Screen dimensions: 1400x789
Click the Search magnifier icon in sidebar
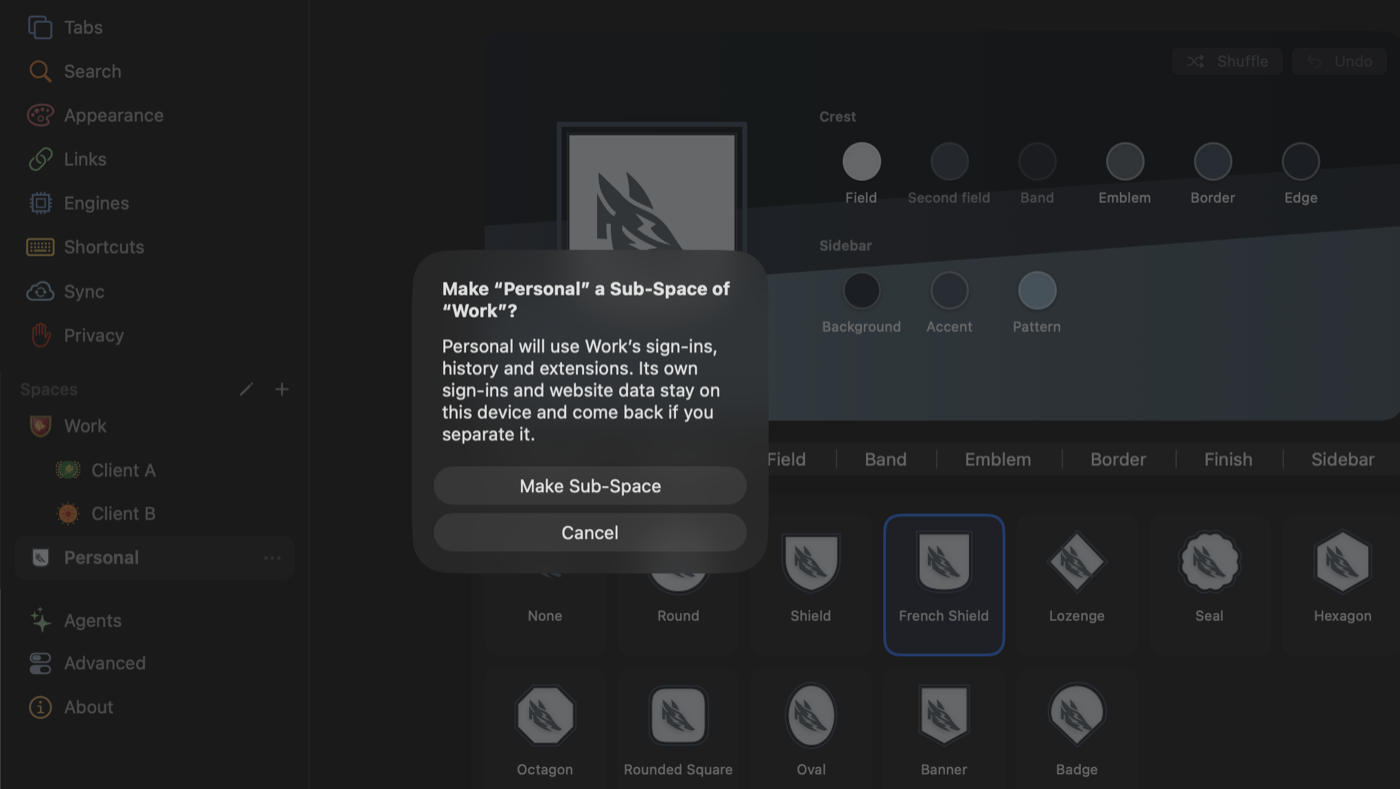[x=40, y=71]
